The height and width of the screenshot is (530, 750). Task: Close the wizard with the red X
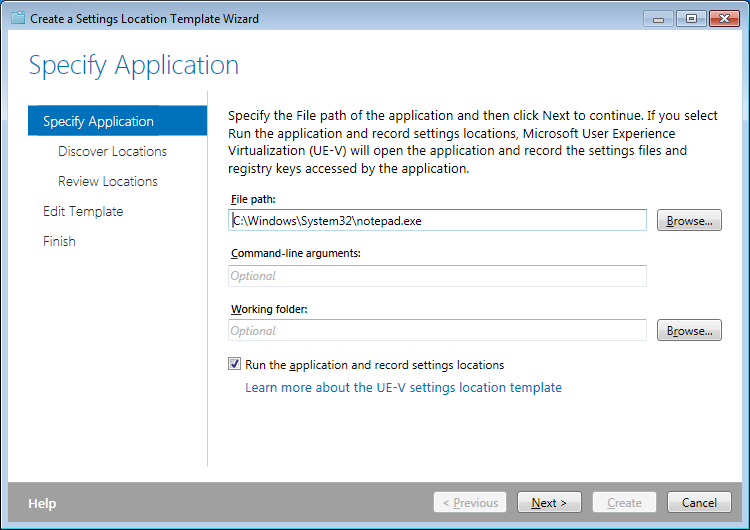click(x=722, y=18)
